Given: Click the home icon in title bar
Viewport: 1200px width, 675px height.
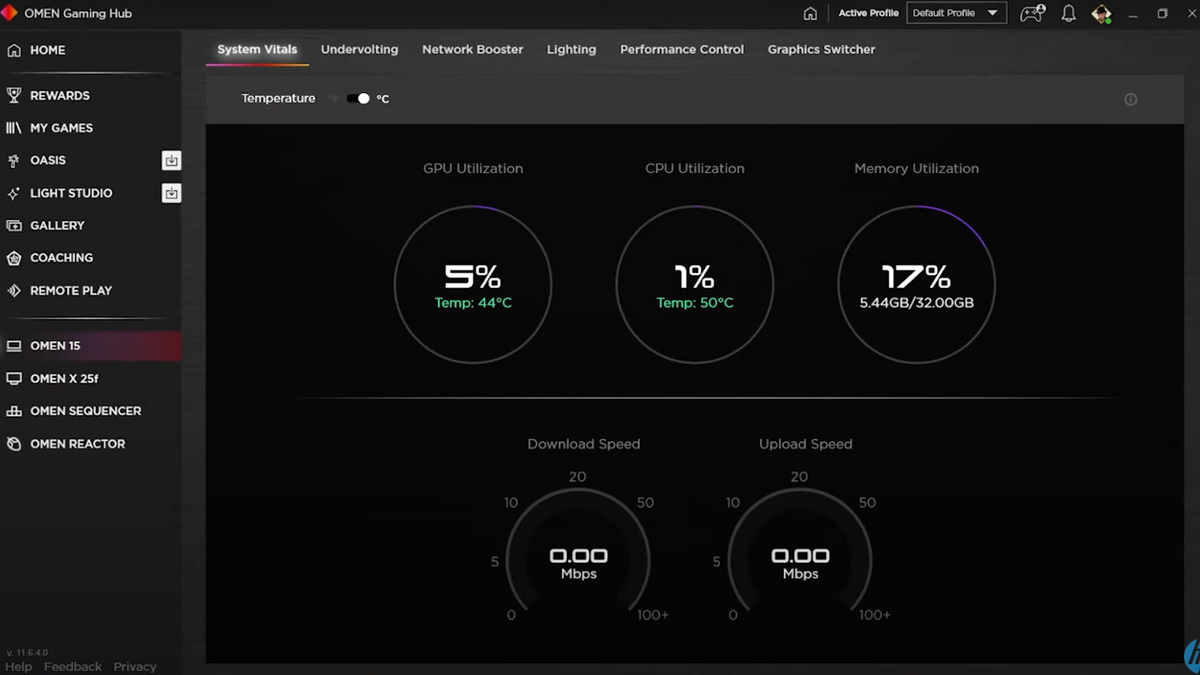Looking at the screenshot, I should (810, 14).
